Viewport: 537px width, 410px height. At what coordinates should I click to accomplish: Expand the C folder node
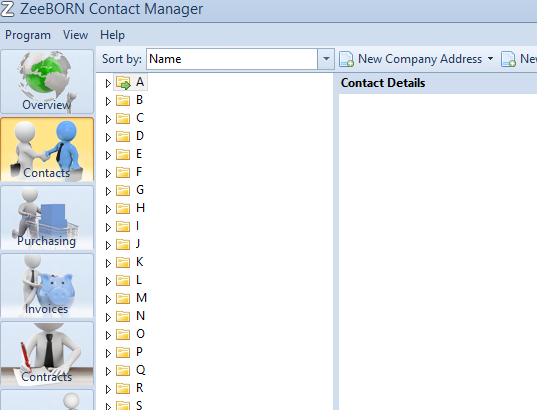[108, 119]
